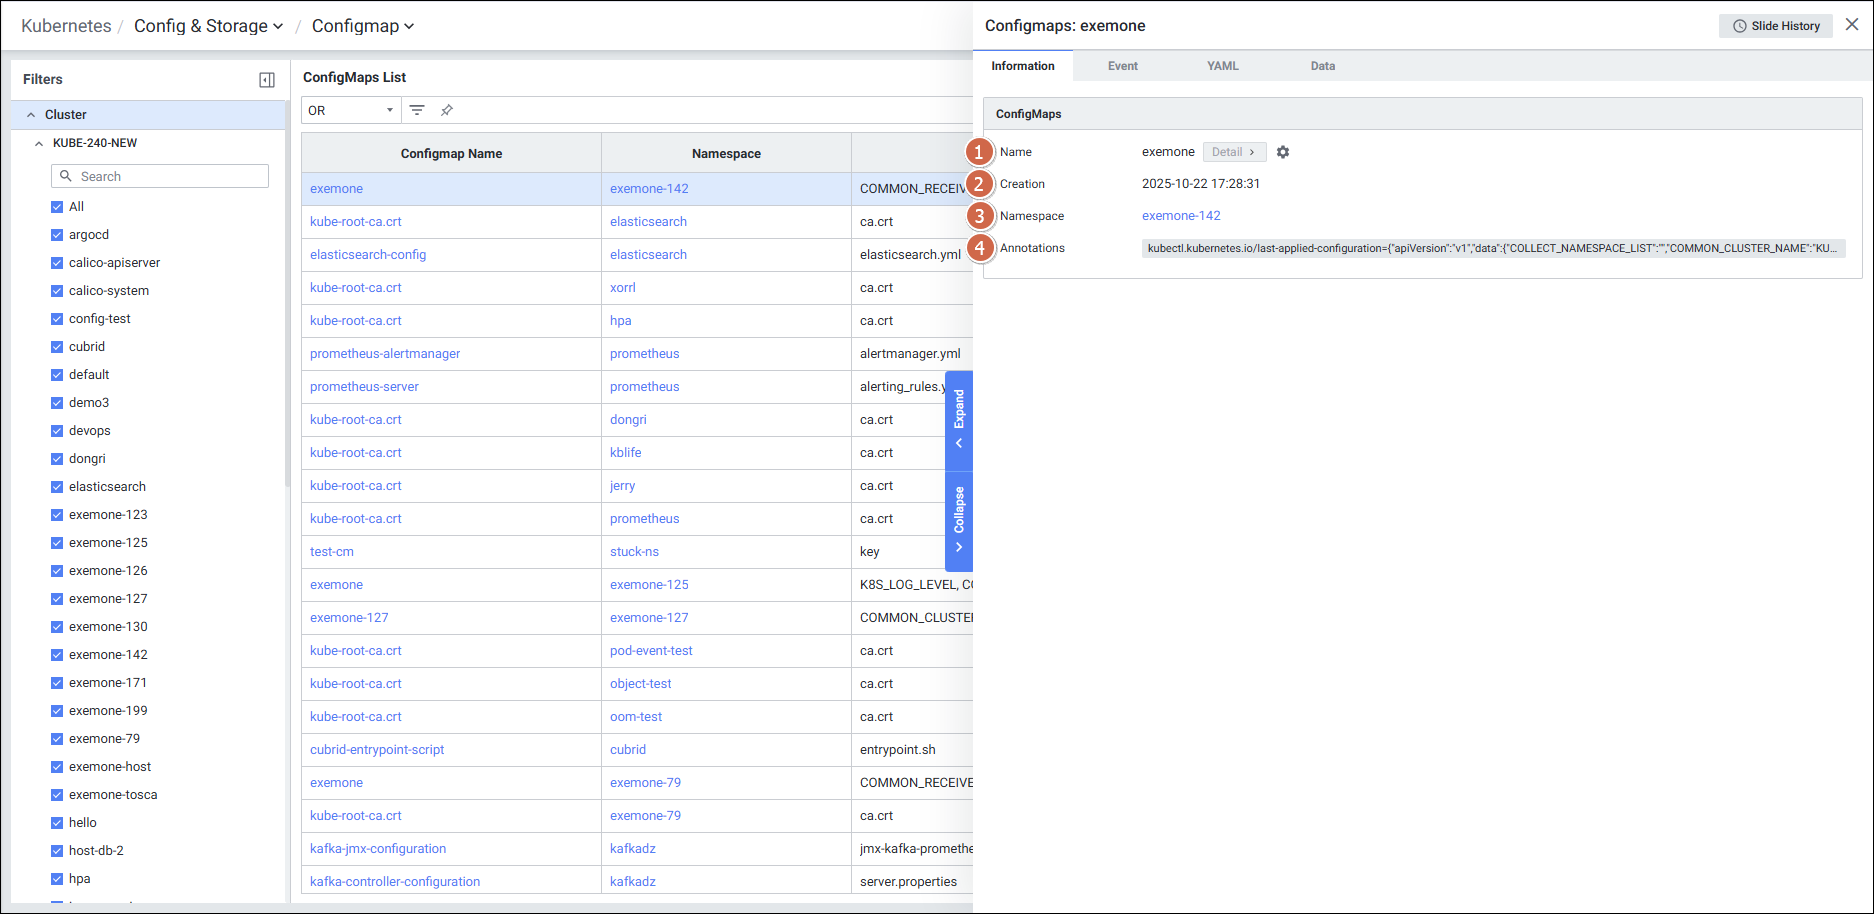Switch to the YAML tab
The image size is (1874, 914).
pyautogui.click(x=1222, y=66)
